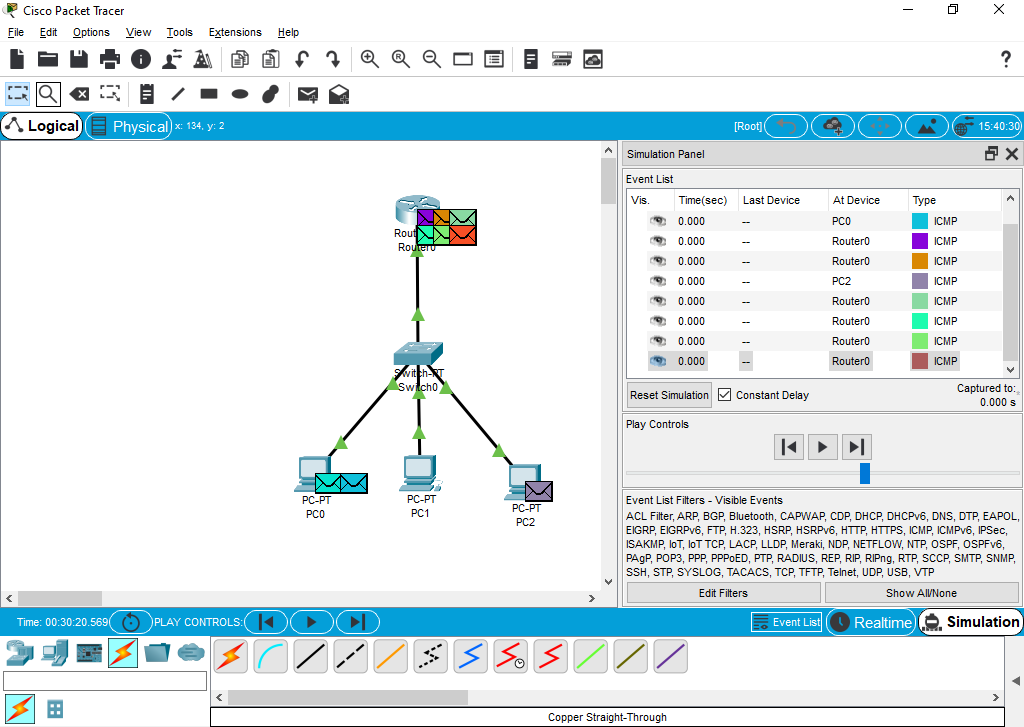Play the simulation in the Play Controls panel
1024x727 pixels.
tap(822, 447)
